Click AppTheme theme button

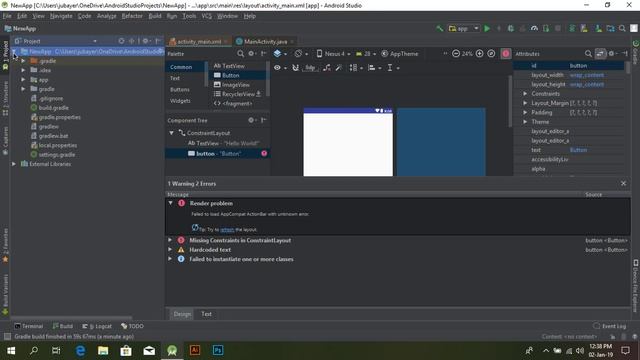point(400,54)
